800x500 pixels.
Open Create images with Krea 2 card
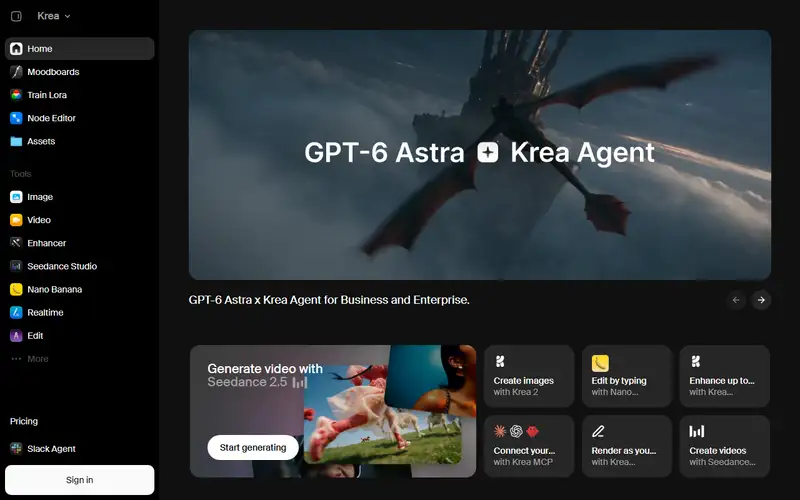tap(529, 377)
